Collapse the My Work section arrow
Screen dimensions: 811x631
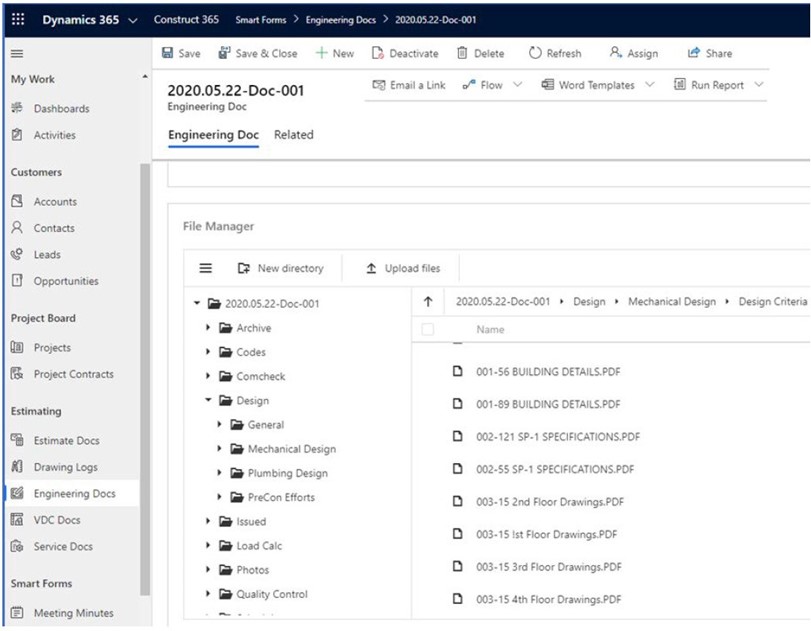(145, 77)
